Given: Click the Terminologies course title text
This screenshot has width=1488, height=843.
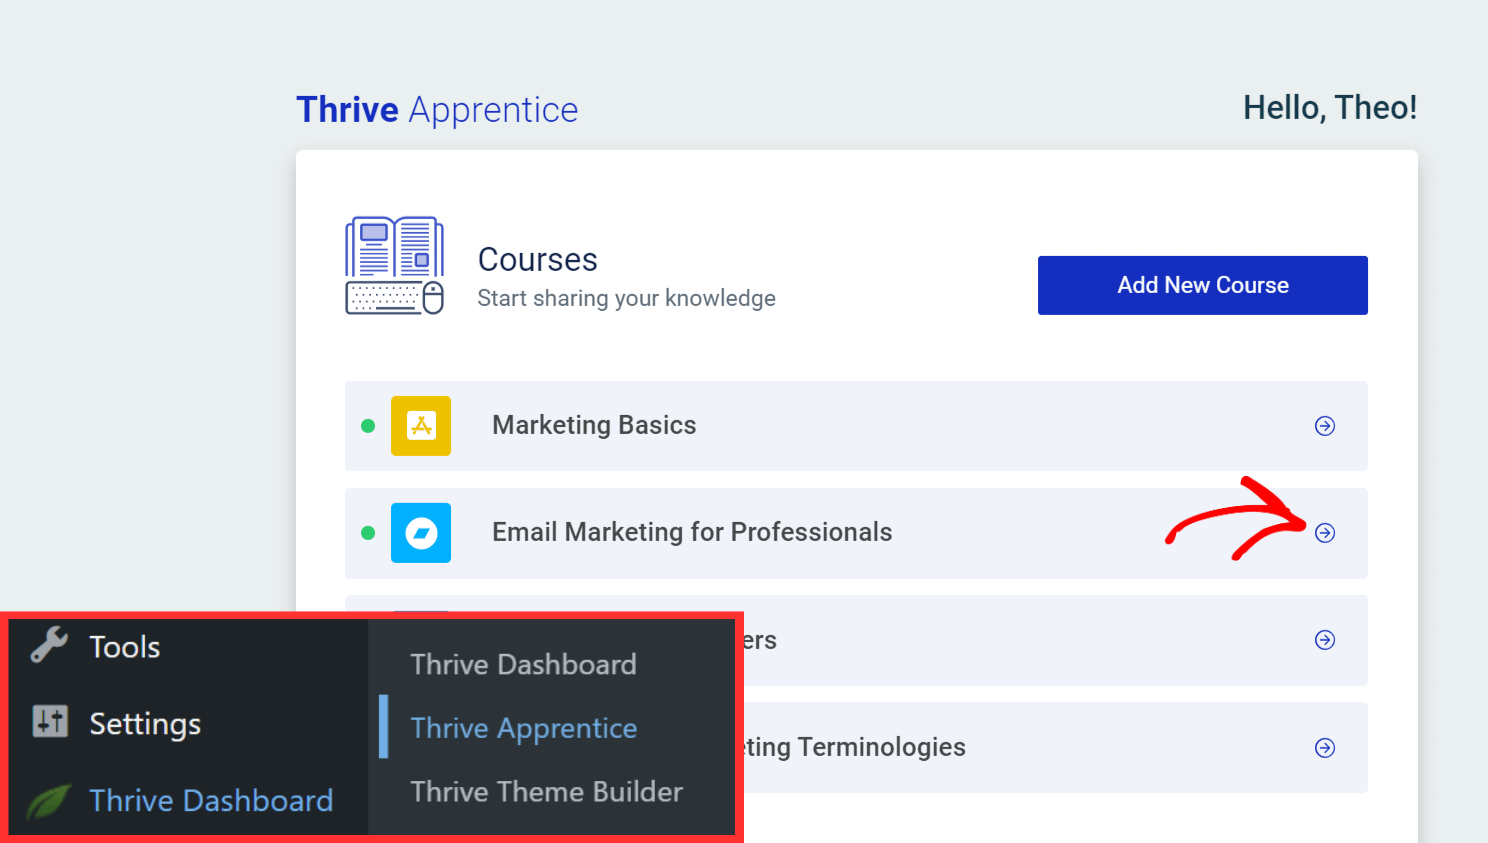Looking at the screenshot, I should [855, 747].
